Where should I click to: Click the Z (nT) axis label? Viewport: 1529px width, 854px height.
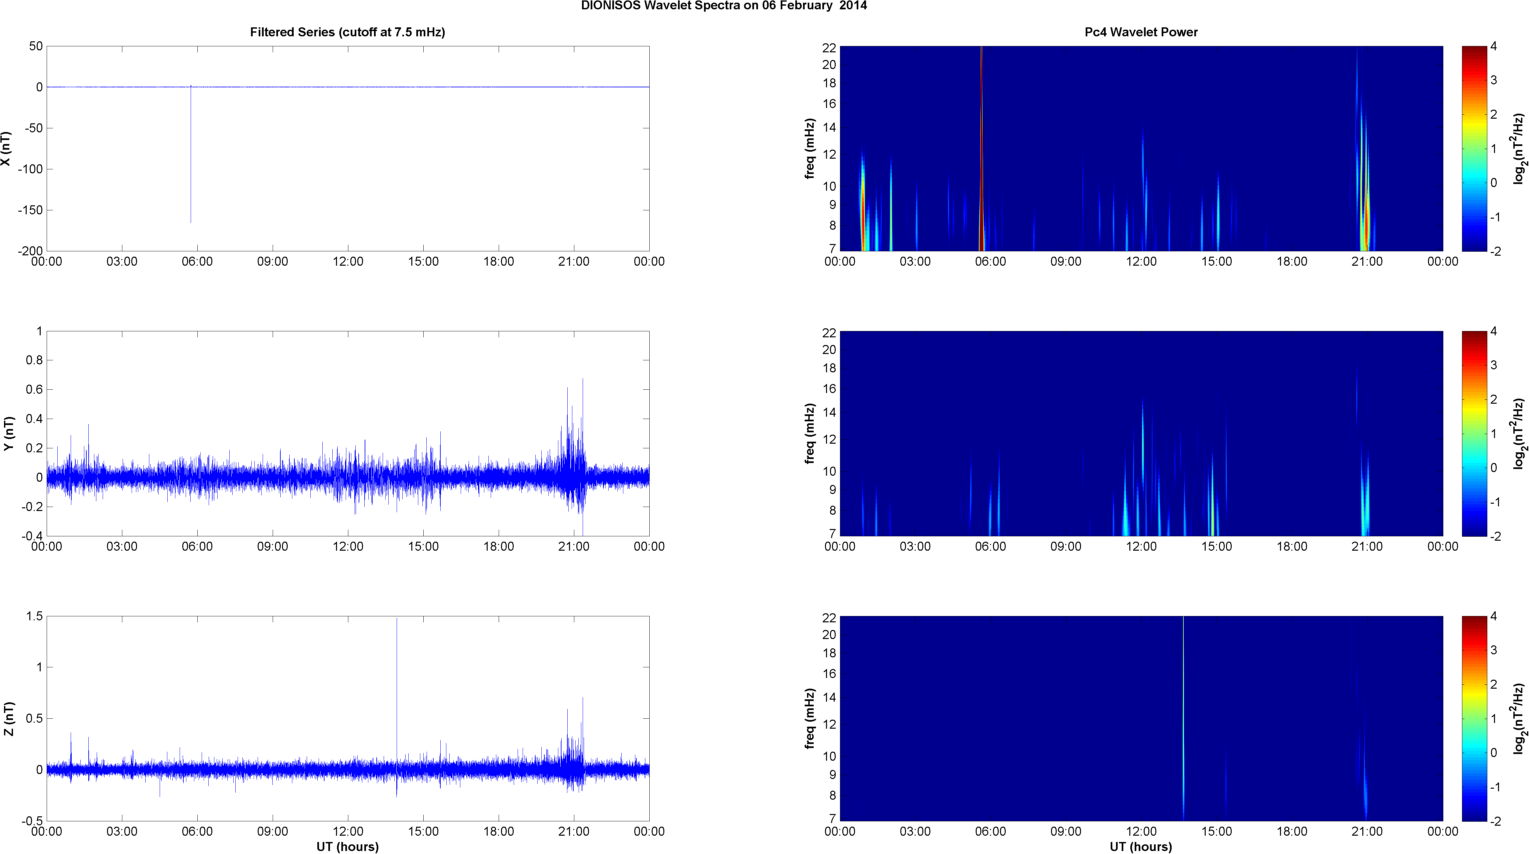[x=8, y=718]
